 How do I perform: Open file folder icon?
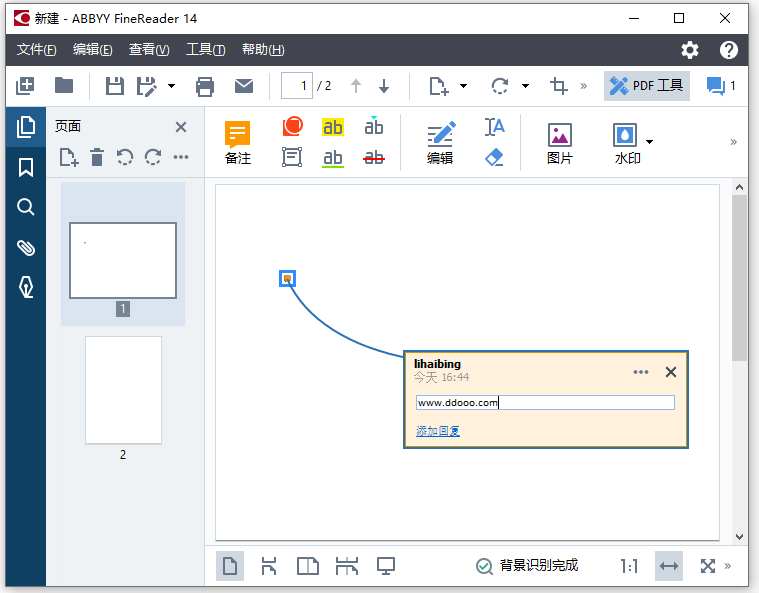coord(64,86)
